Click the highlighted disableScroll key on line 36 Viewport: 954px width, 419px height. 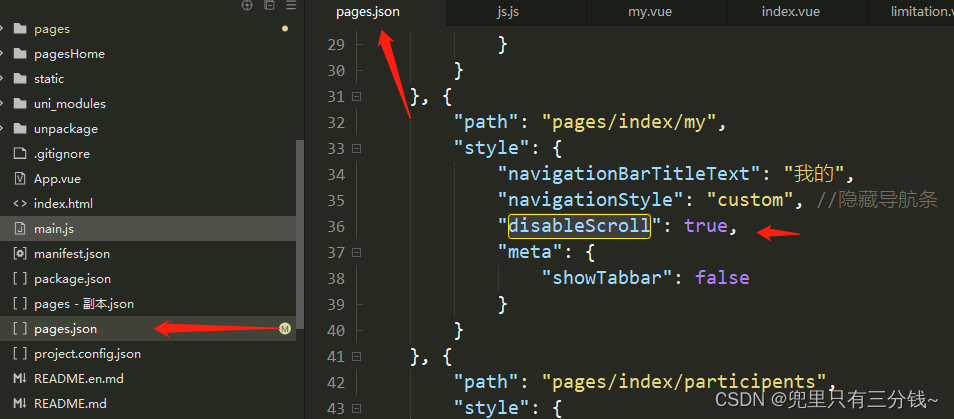[579, 226]
